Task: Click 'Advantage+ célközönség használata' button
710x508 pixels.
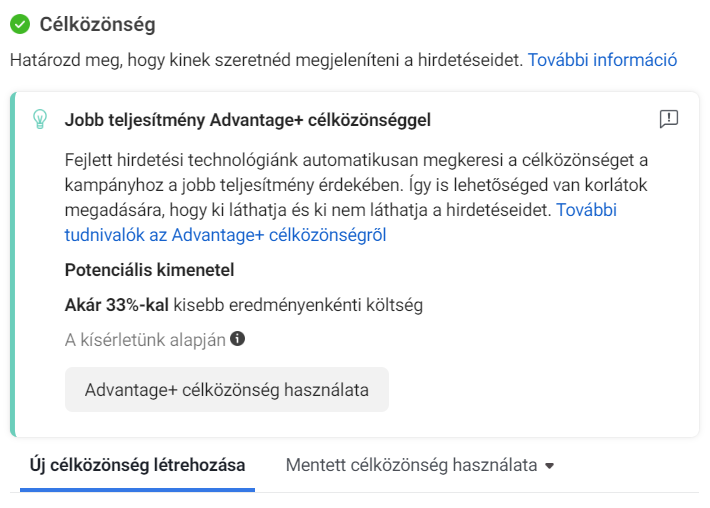Action: [x=227, y=390]
